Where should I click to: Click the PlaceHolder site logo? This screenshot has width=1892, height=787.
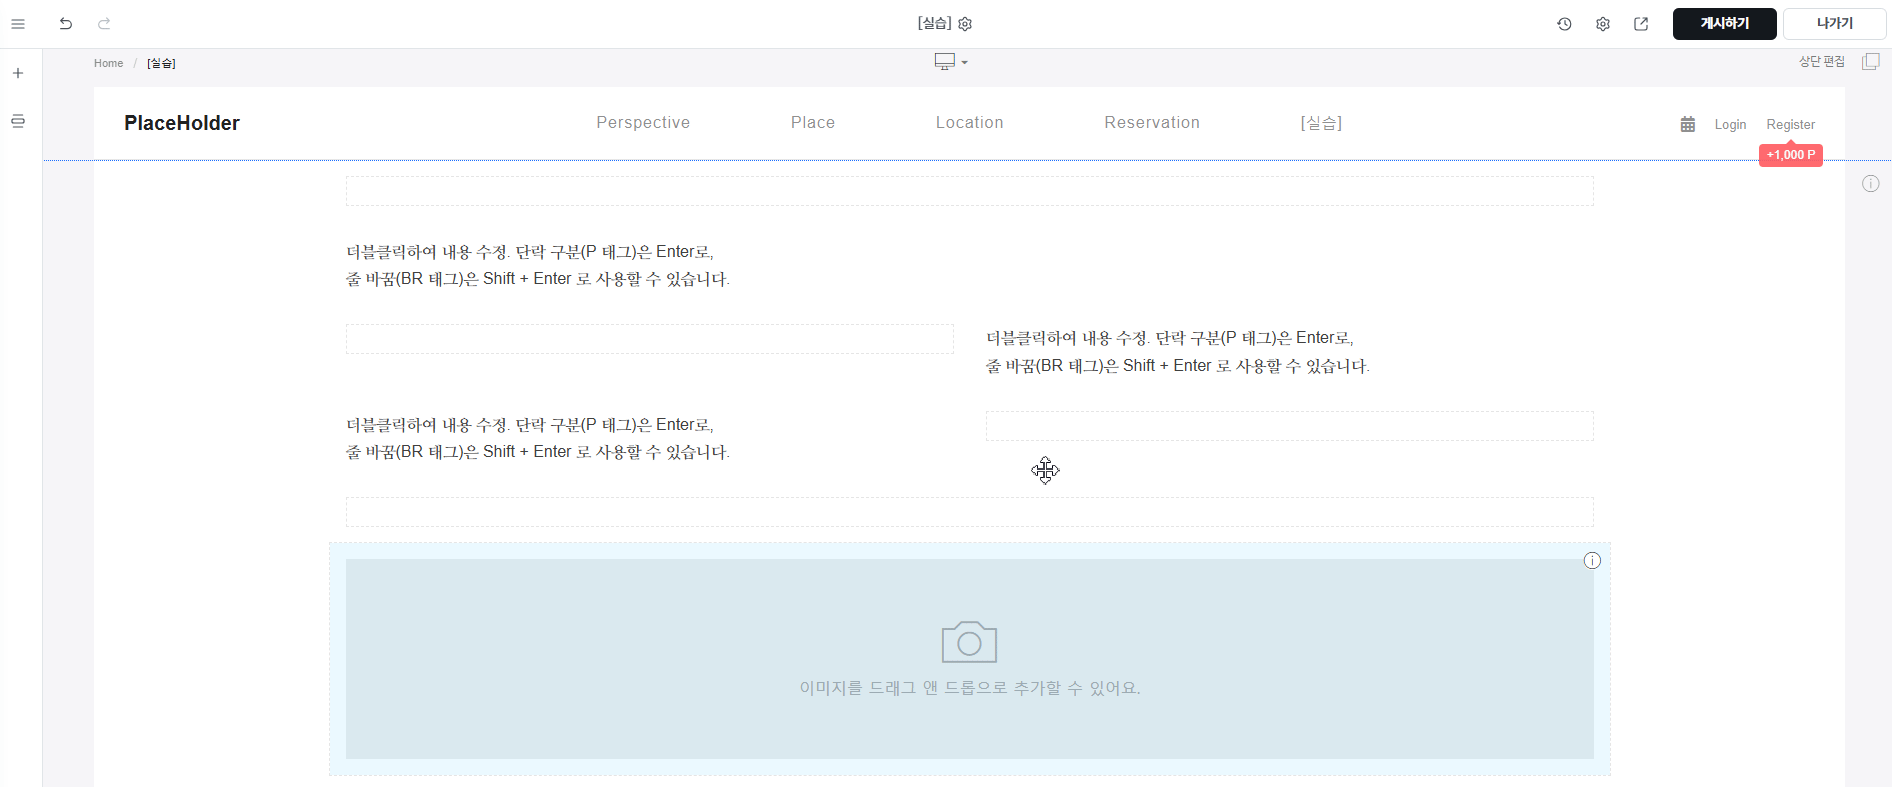click(x=182, y=123)
